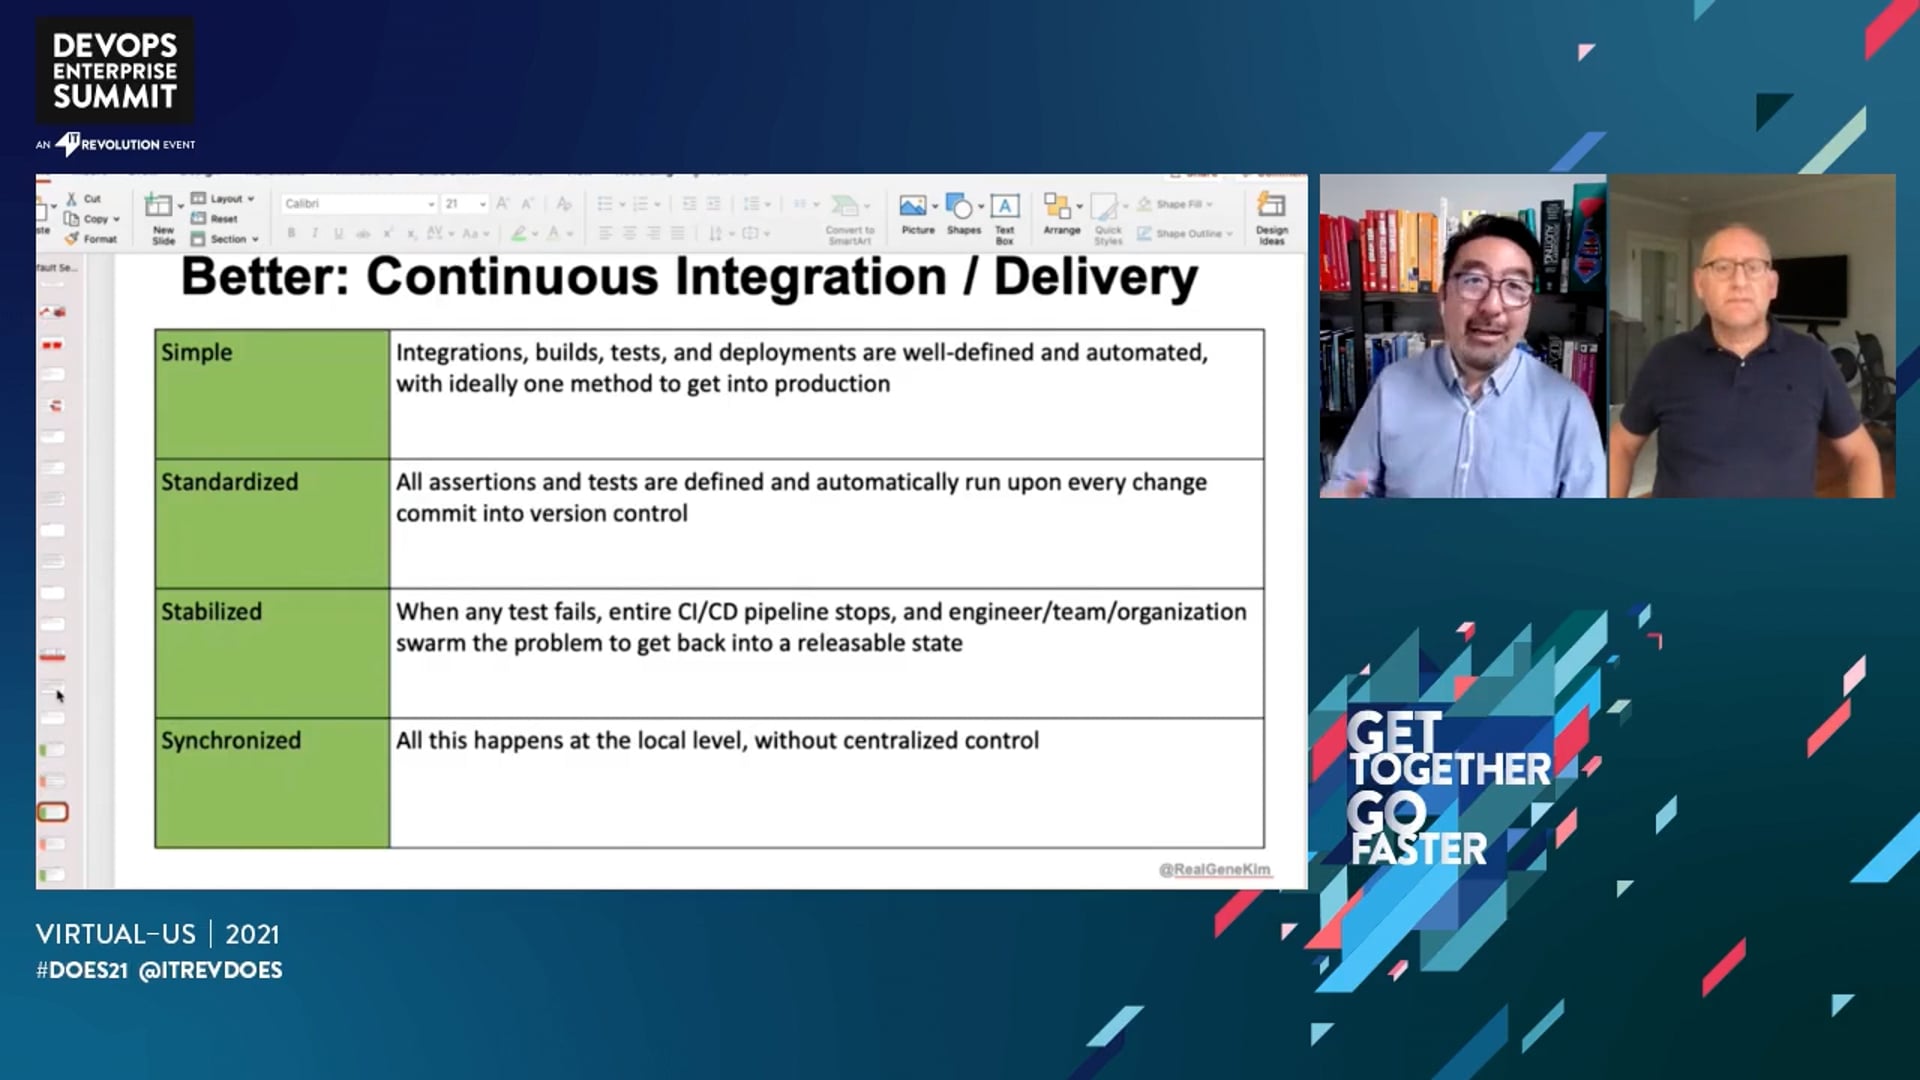Insert a New Slide
This screenshot has height=1080, width=1920.
pos(162,219)
